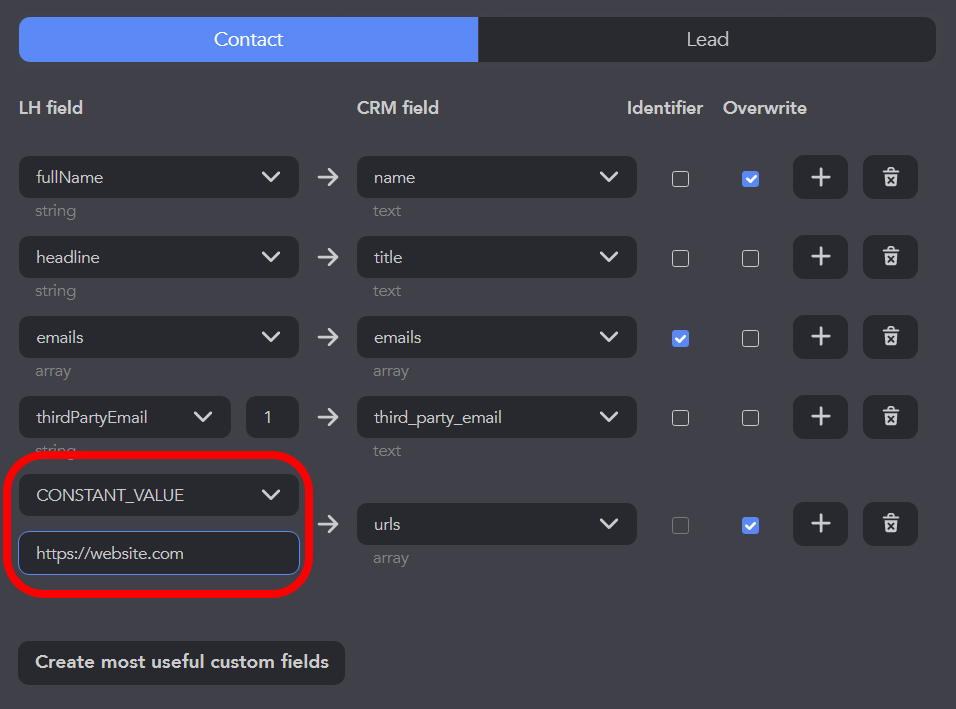Enable Identifier checkbox for name field
This screenshot has height=709, width=956.
coord(680,179)
